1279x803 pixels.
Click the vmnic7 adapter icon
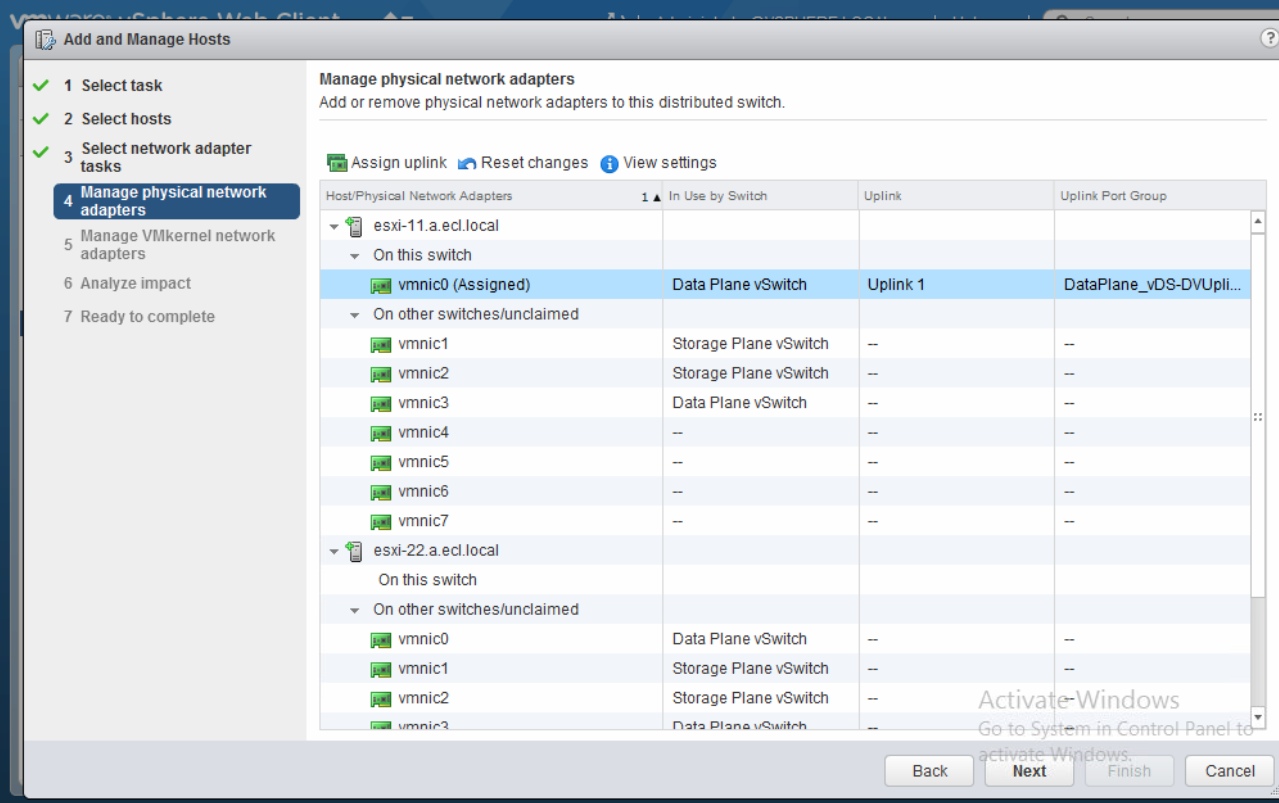[x=381, y=522]
